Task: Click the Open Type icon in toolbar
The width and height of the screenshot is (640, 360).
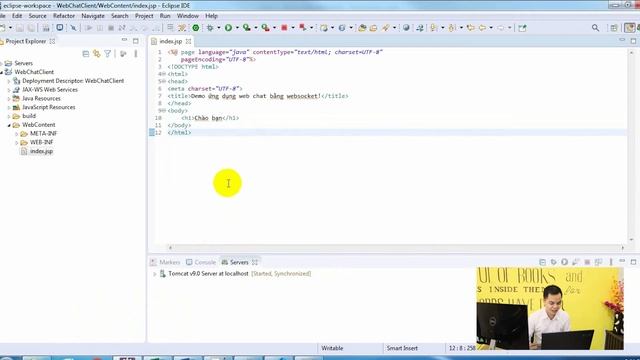Action: point(362,28)
